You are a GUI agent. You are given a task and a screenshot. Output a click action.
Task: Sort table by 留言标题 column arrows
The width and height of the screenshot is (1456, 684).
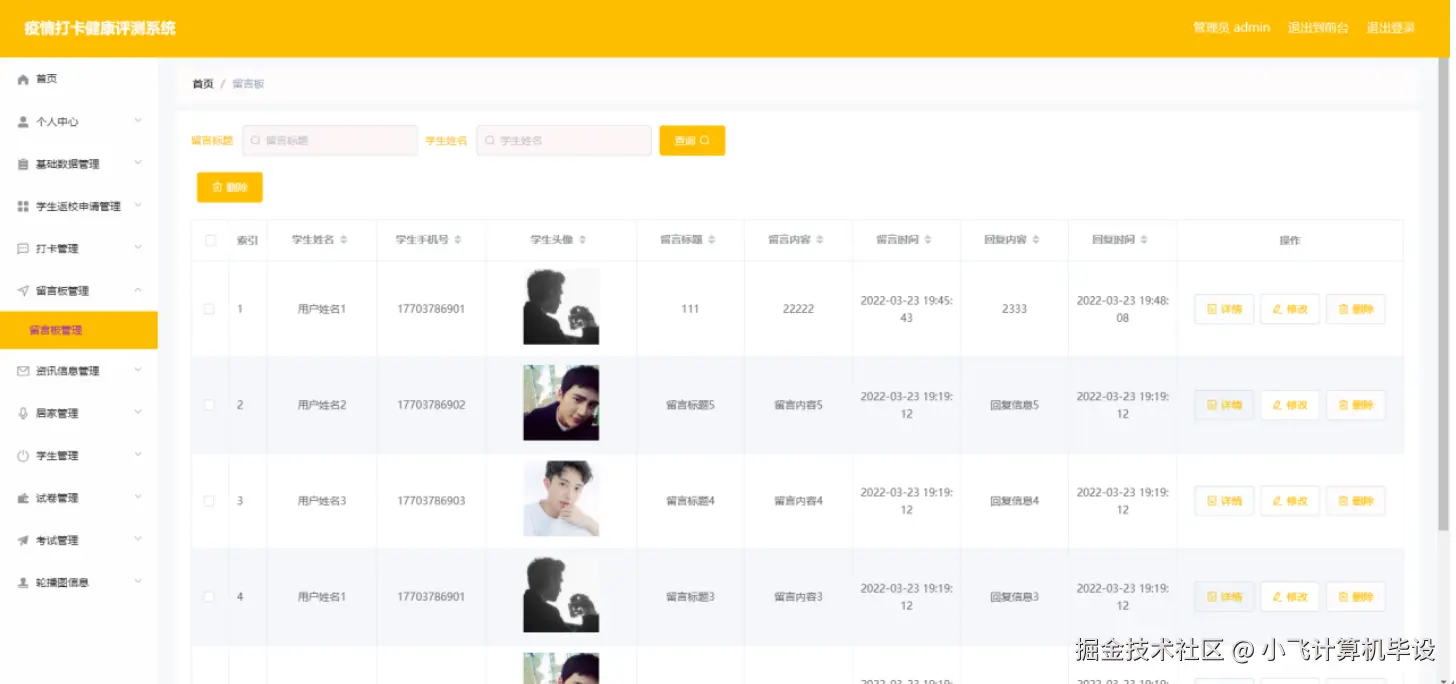[x=712, y=240]
